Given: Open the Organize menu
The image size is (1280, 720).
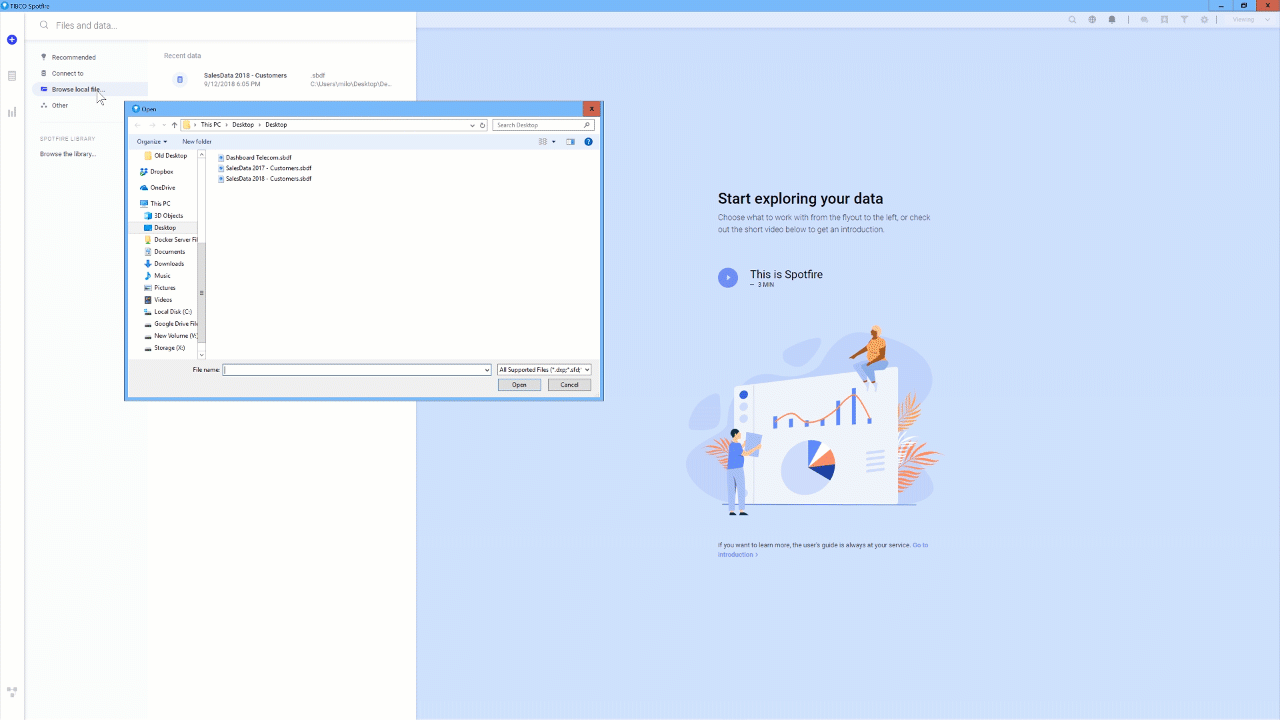Looking at the screenshot, I should [x=152, y=142].
